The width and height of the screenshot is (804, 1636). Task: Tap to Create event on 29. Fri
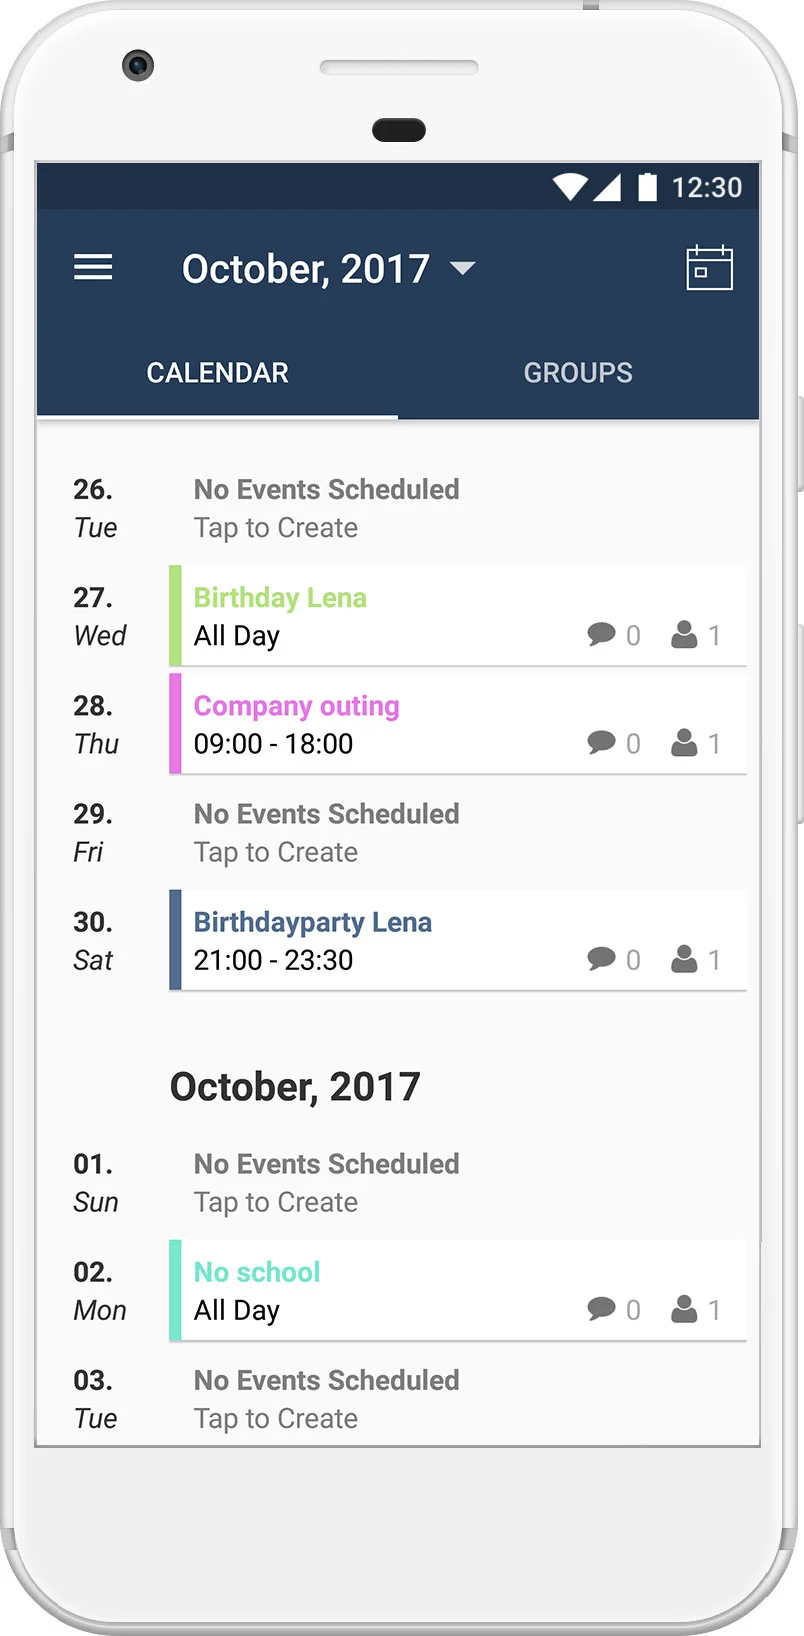pyautogui.click(x=276, y=852)
